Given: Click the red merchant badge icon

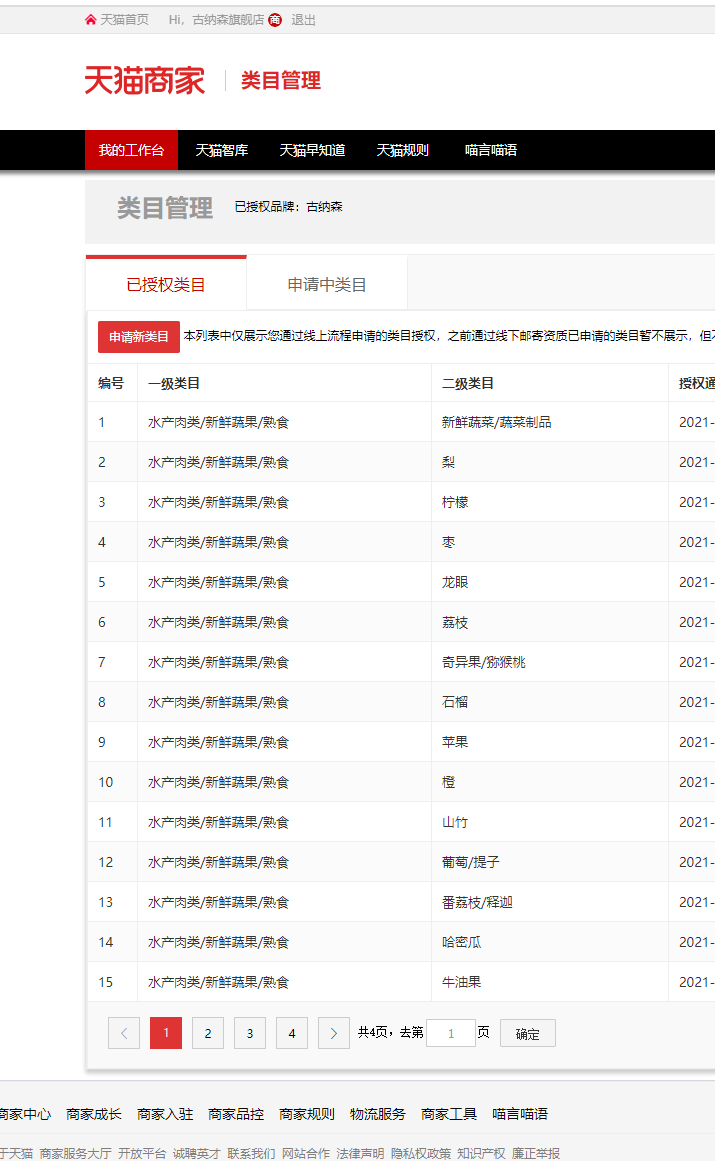Looking at the screenshot, I should 275,20.
